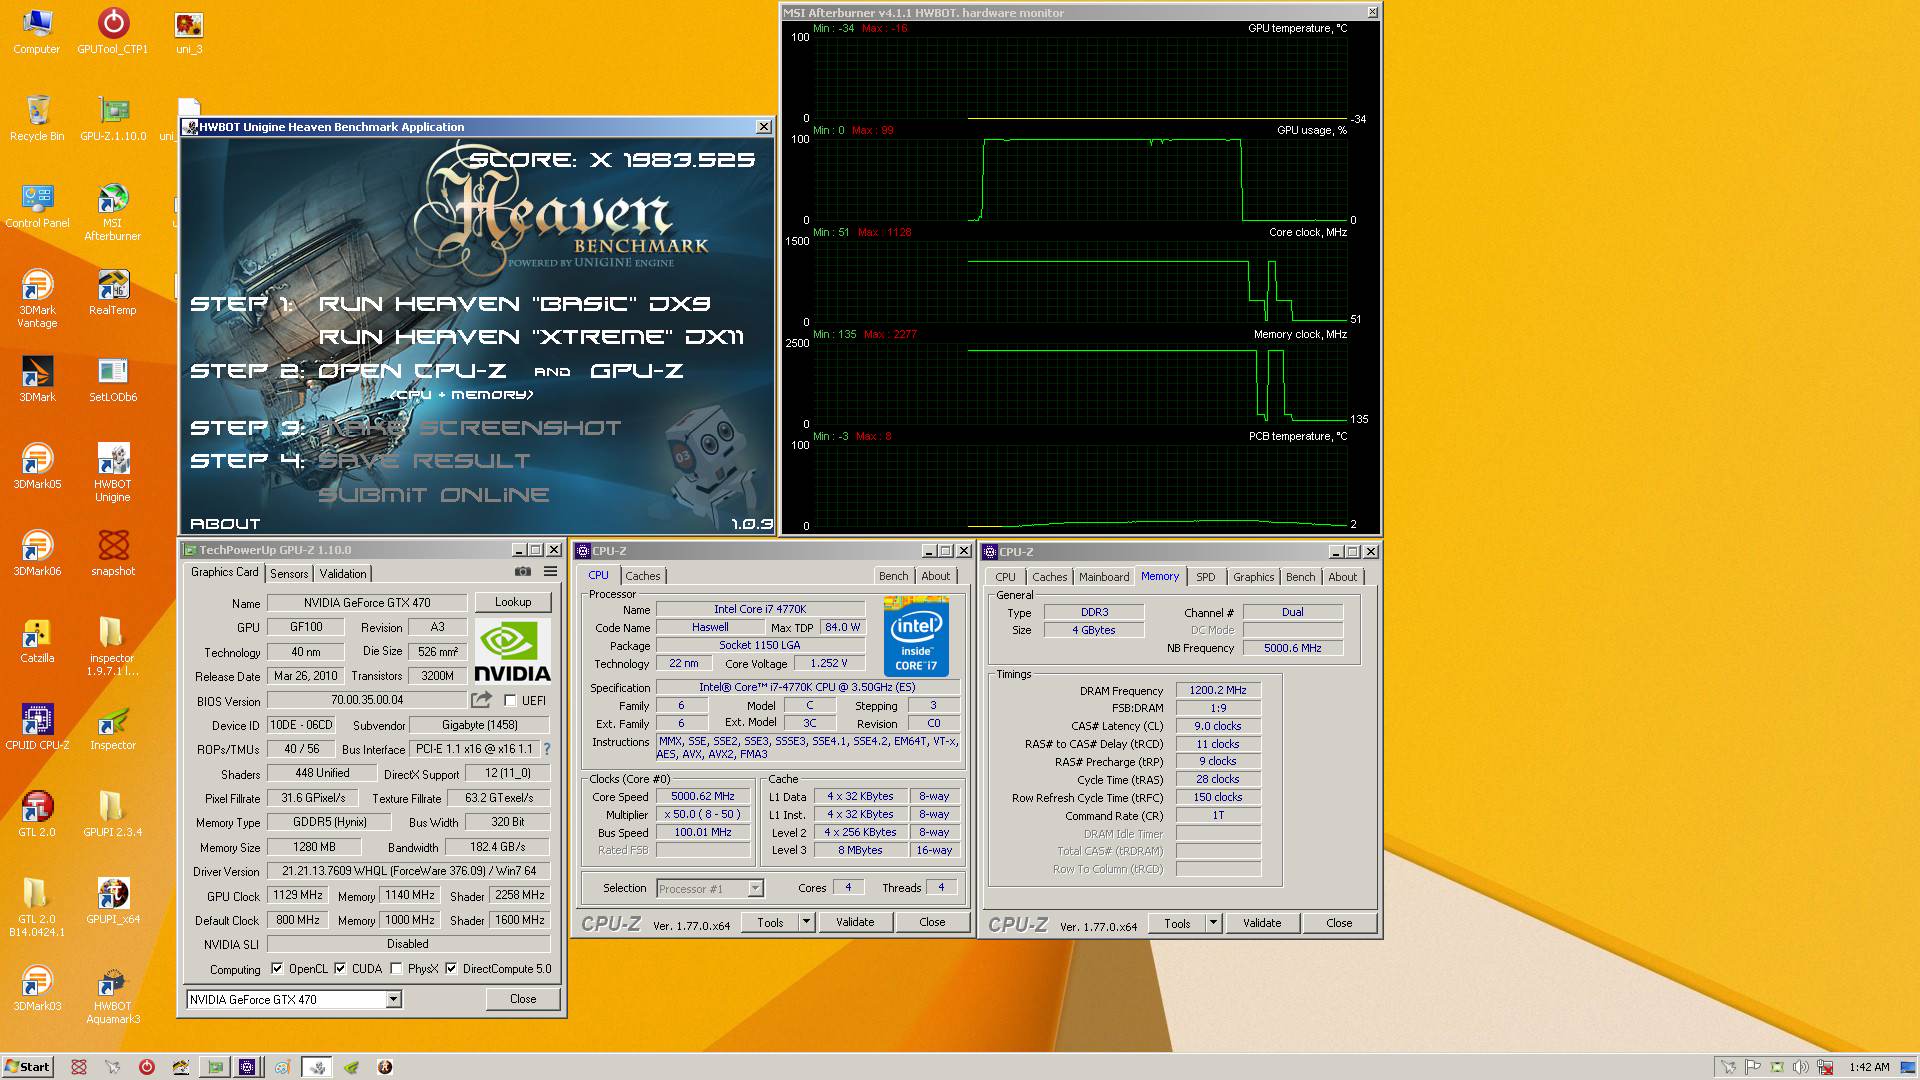The width and height of the screenshot is (1920, 1080).
Task: Open RealTemp desktop shortcut
Action: coord(113,293)
